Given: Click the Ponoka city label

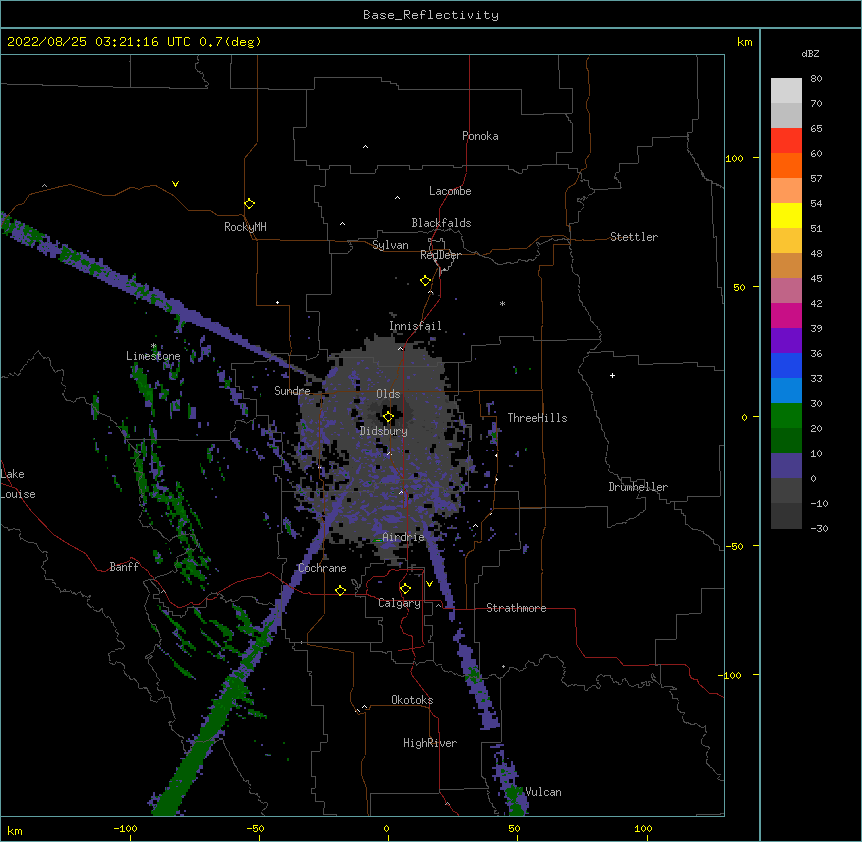Looking at the screenshot, I should click(480, 136).
